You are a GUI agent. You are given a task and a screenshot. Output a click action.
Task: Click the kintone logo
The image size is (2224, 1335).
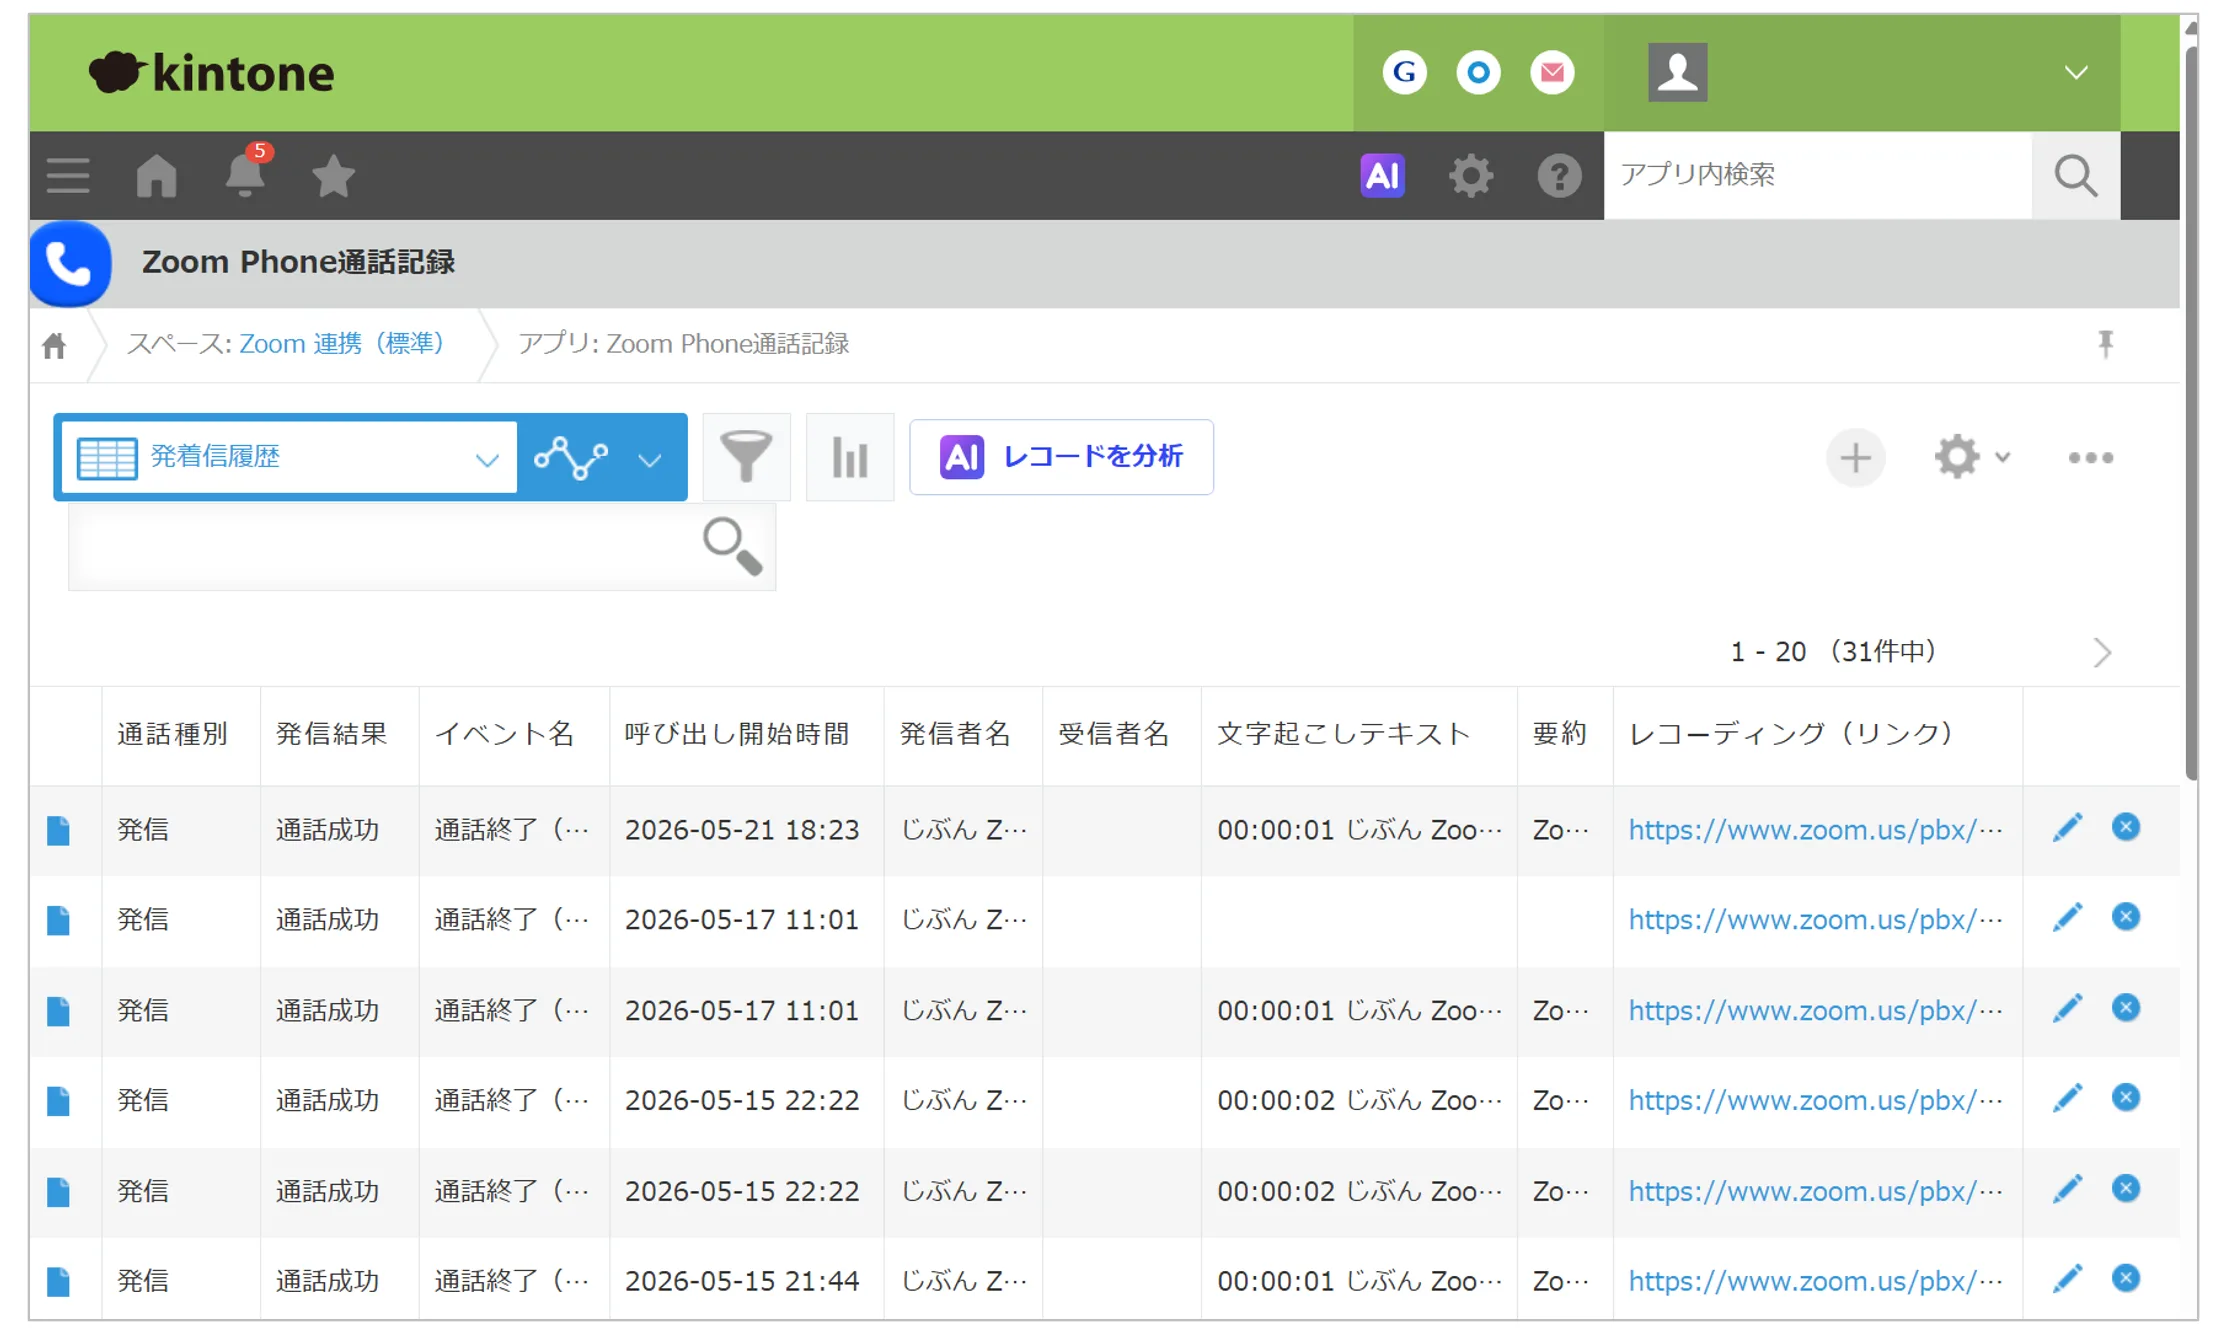[212, 73]
